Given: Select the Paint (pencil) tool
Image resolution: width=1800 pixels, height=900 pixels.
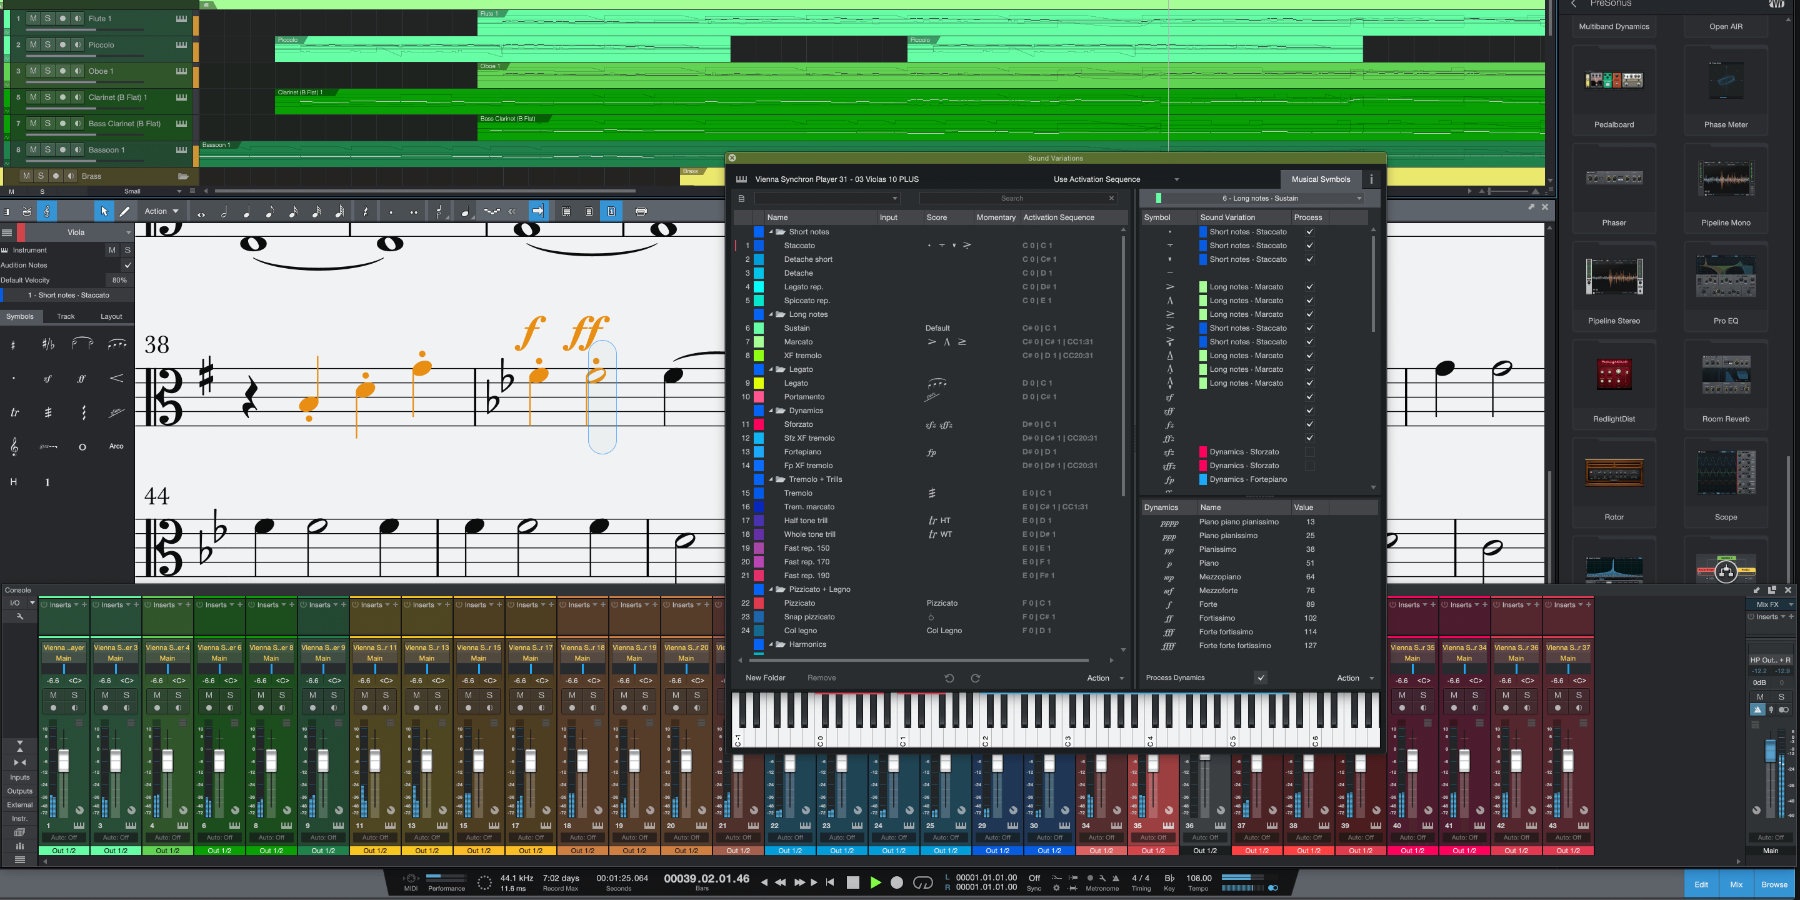Looking at the screenshot, I should coord(125,211).
